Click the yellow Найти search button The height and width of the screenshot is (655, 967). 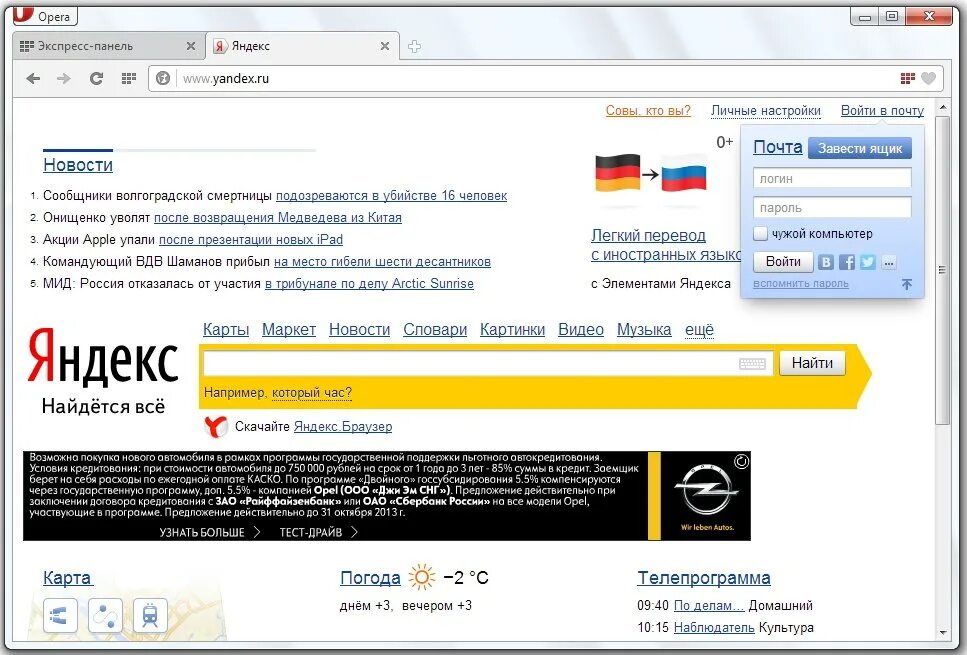pos(812,362)
